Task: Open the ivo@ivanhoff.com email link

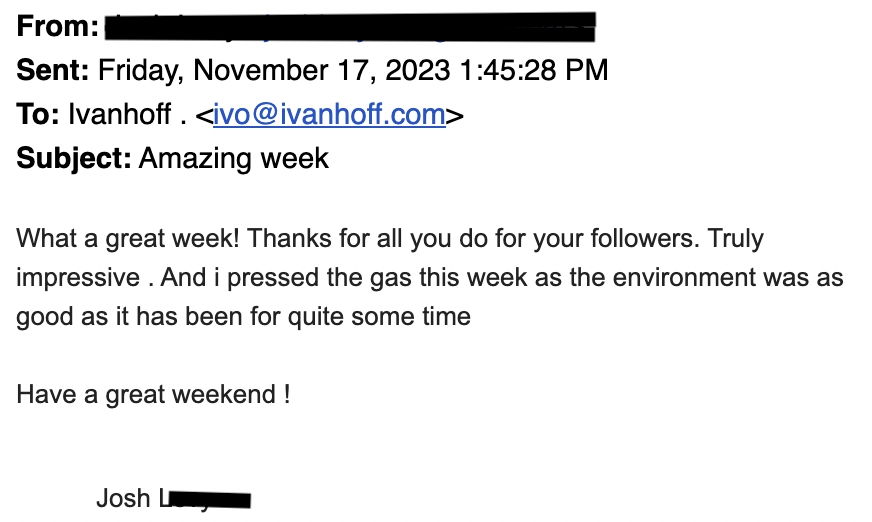Action: coord(329,115)
